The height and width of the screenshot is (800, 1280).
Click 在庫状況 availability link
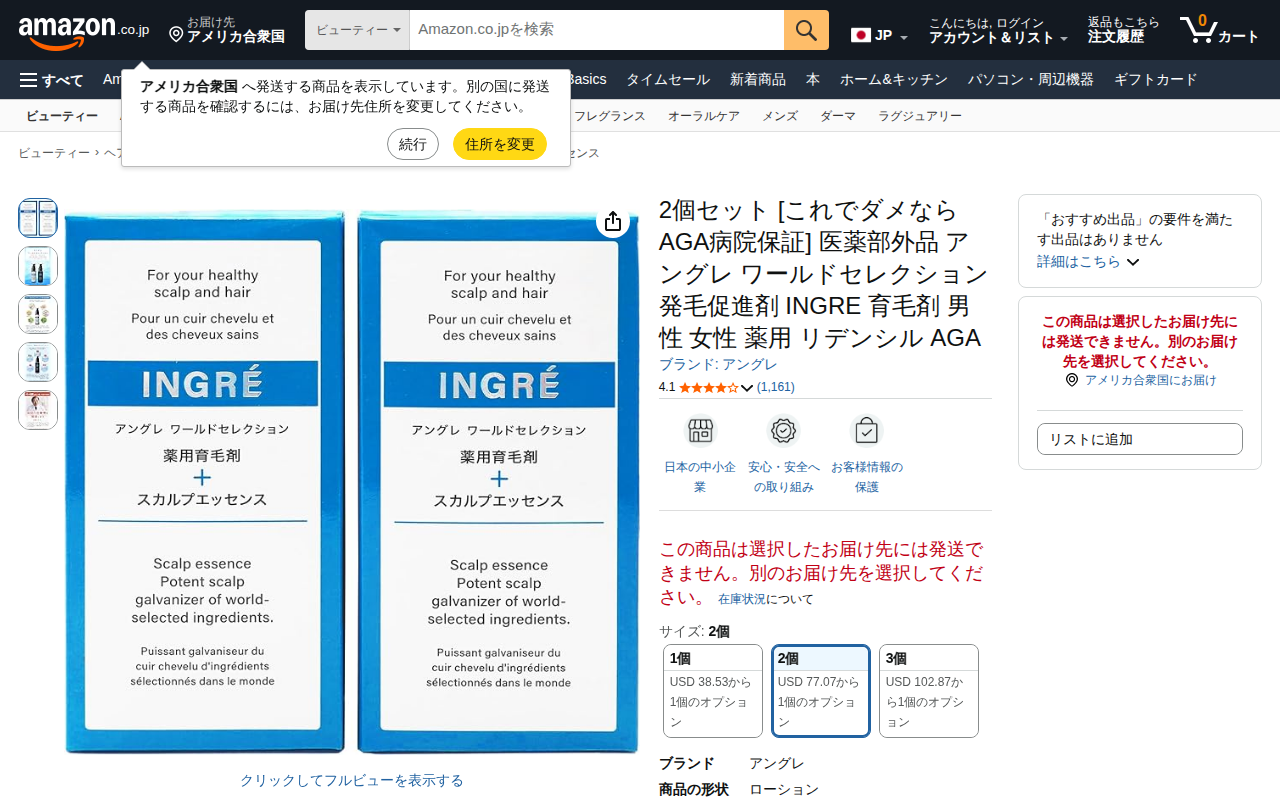tap(742, 599)
